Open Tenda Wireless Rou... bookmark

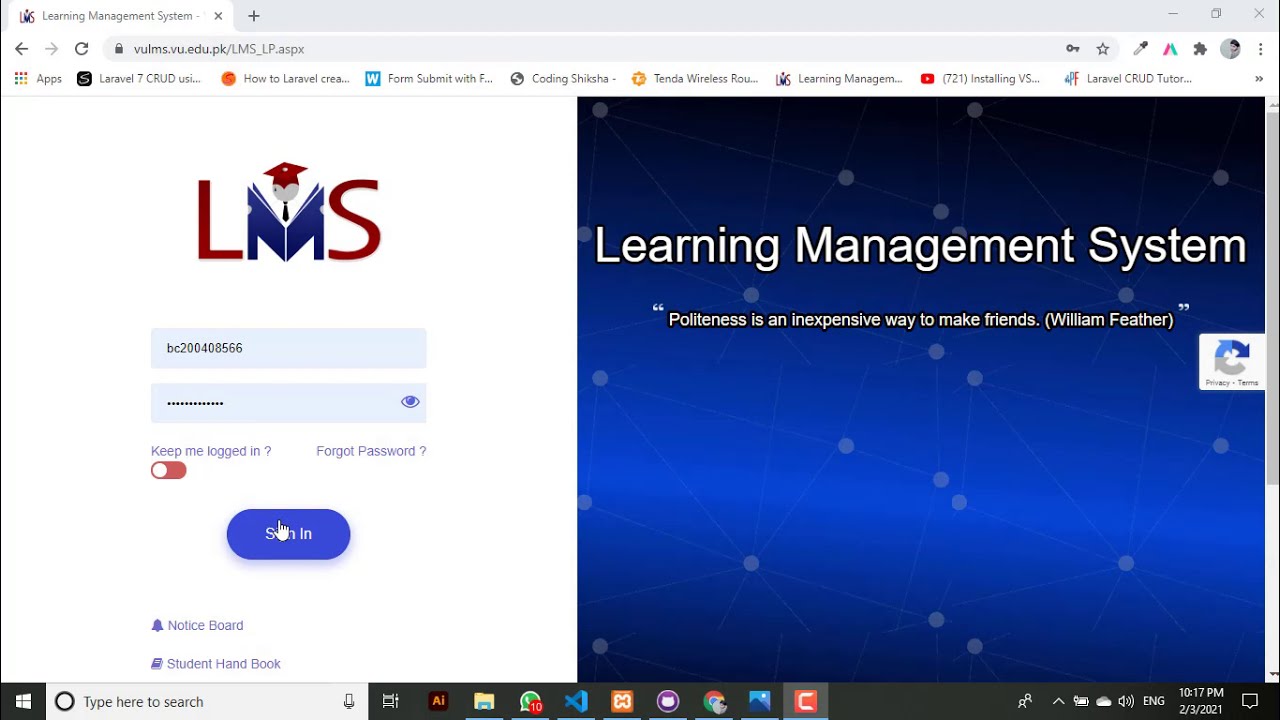[695, 79]
